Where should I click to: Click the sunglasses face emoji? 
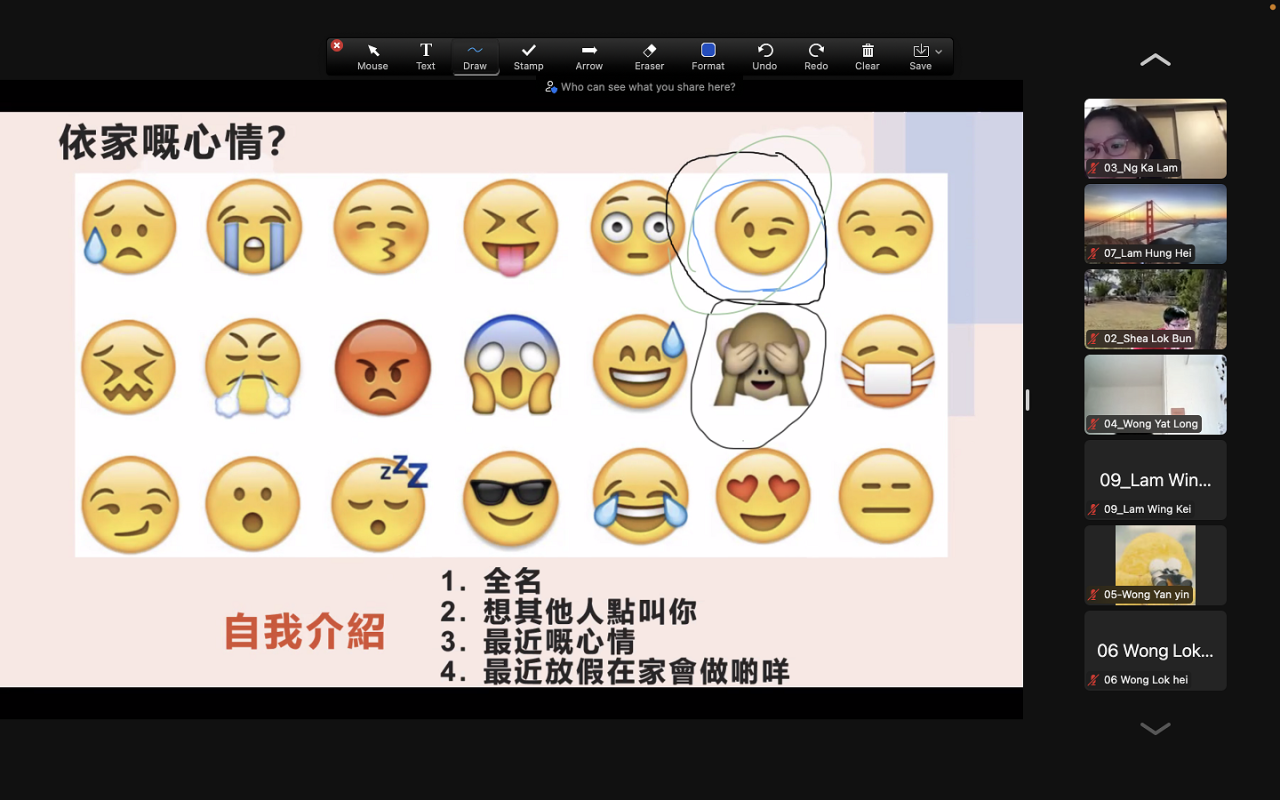(511, 498)
